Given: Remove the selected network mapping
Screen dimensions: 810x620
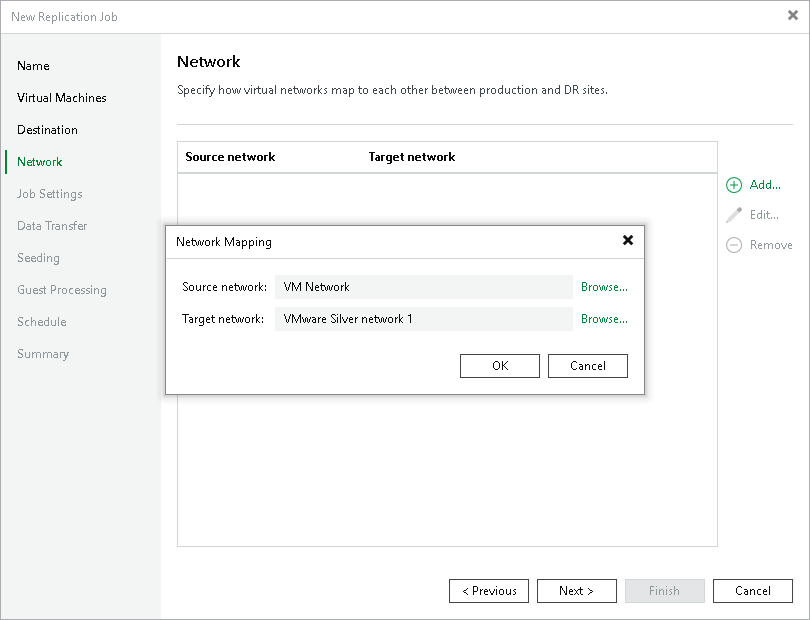Looking at the screenshot, I should (x=768, y=244).
